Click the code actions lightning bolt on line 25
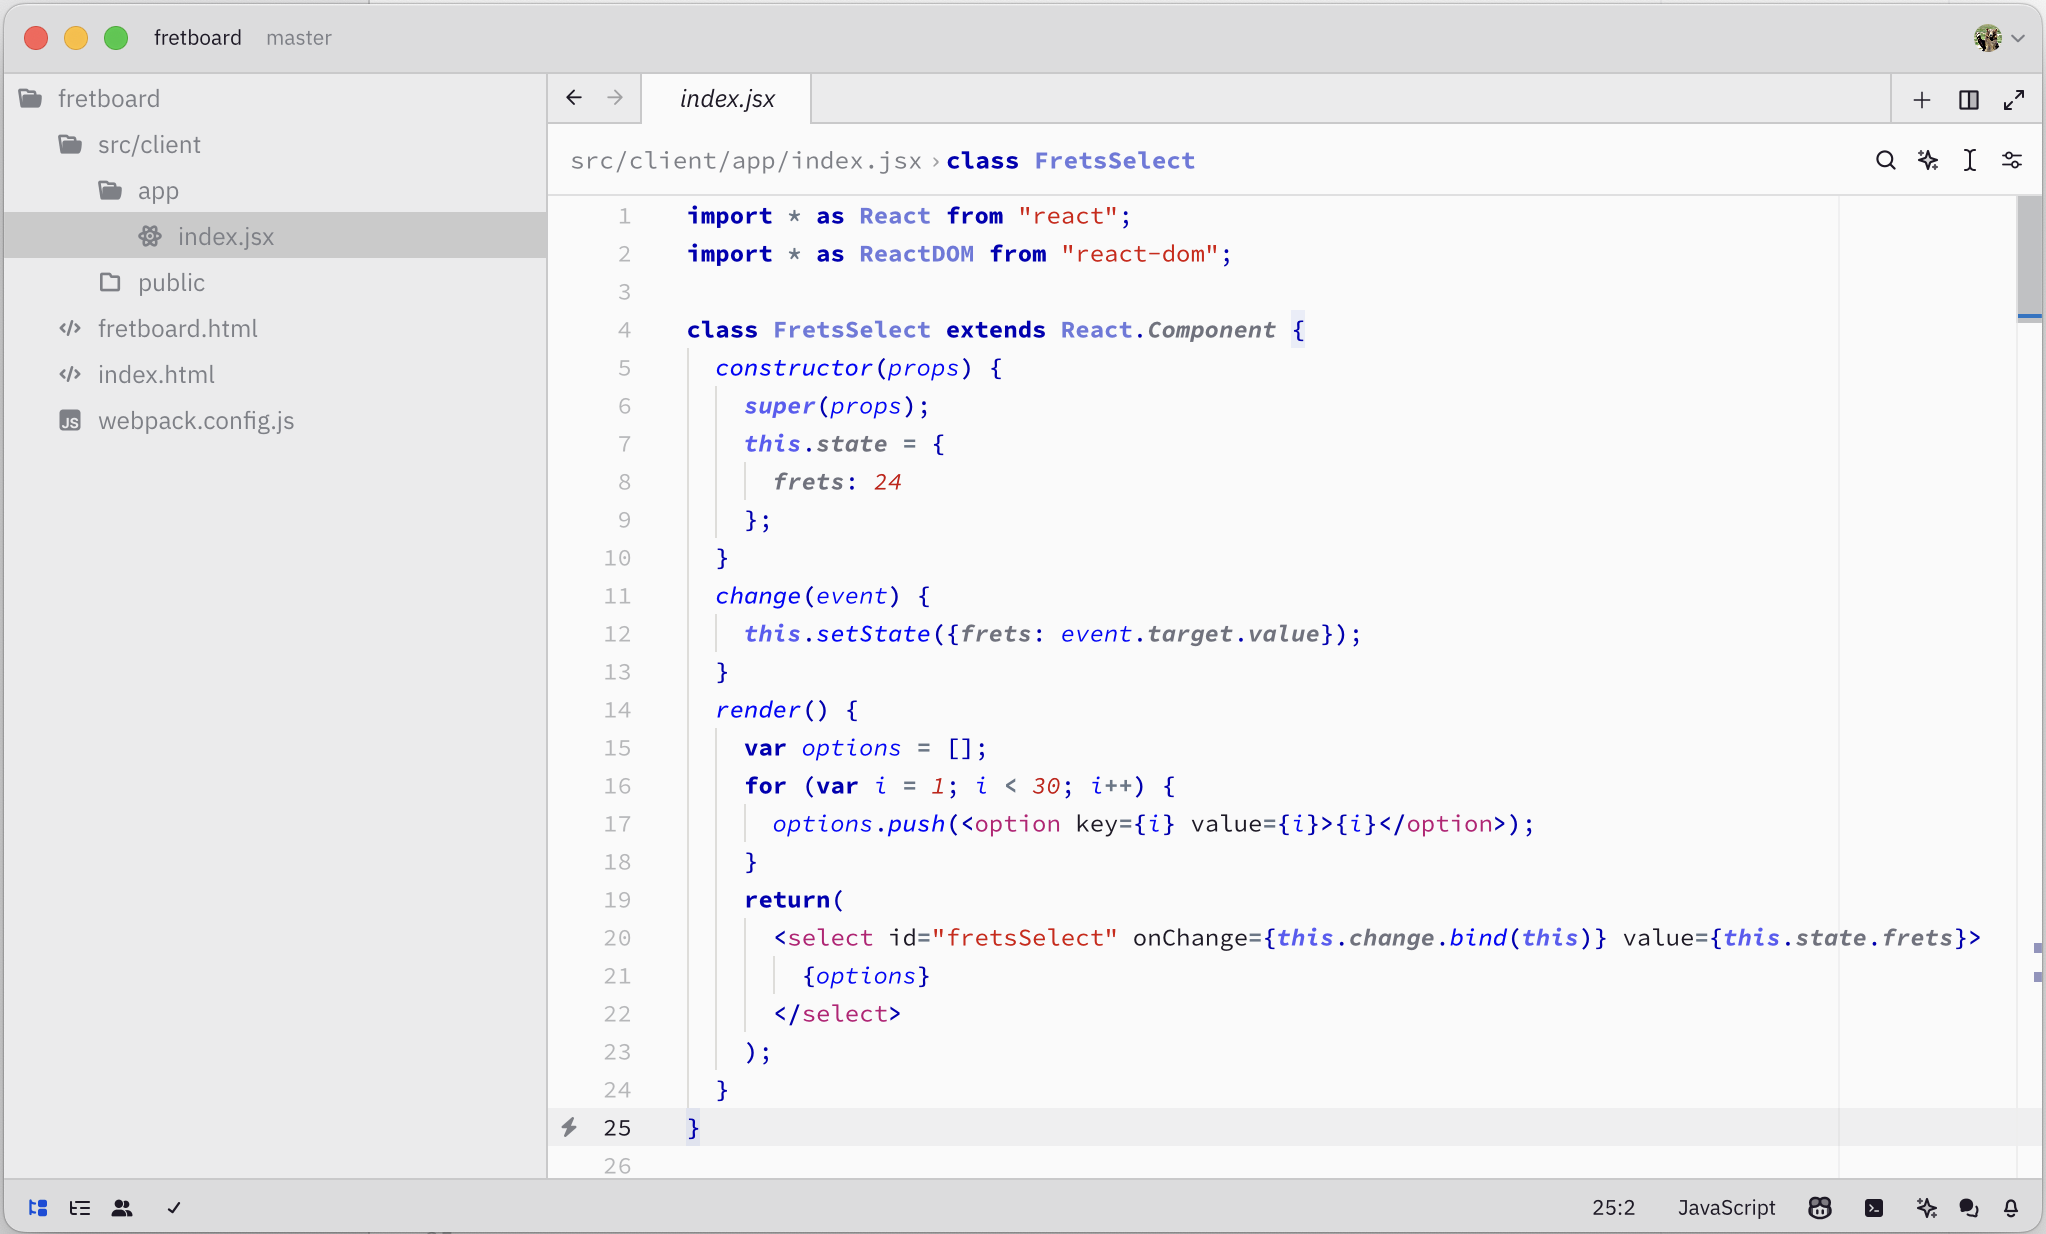Image resolution: width=2046 pixels, height=1234 pixels. 569,1128
